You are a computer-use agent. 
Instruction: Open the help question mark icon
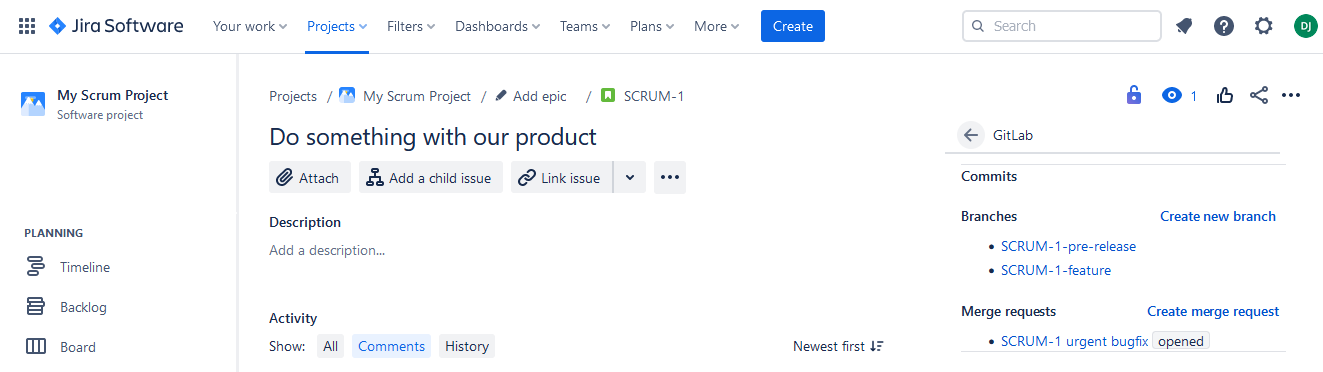point(1224,26)
